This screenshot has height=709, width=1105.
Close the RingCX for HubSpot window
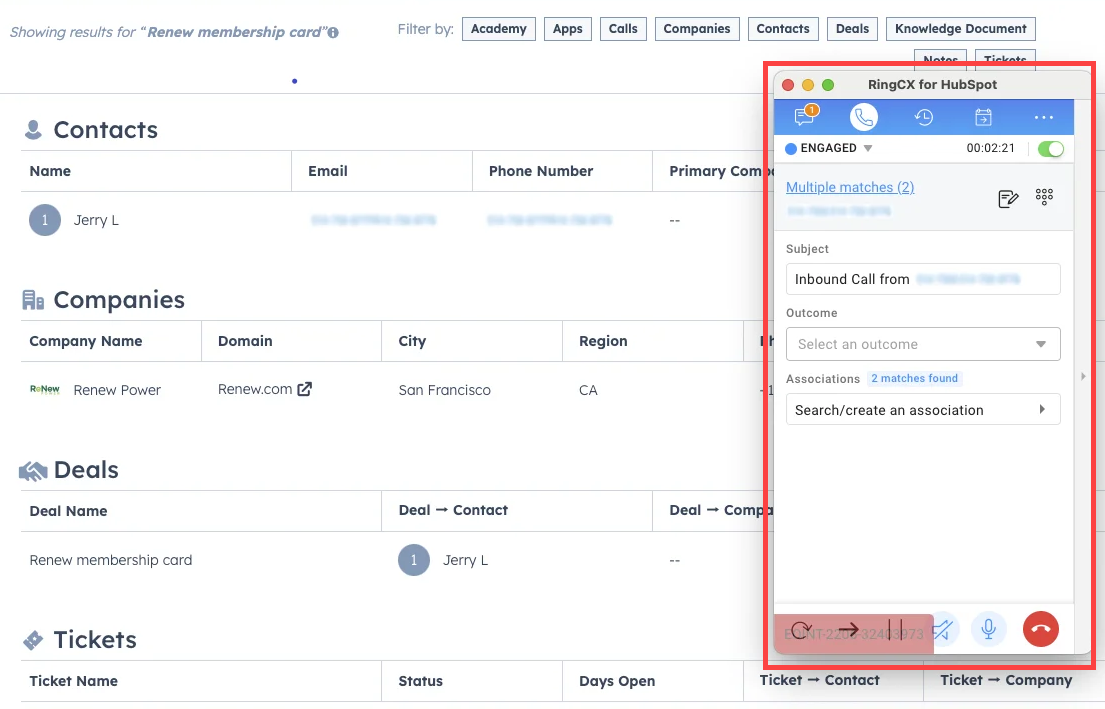click(788, 85)
